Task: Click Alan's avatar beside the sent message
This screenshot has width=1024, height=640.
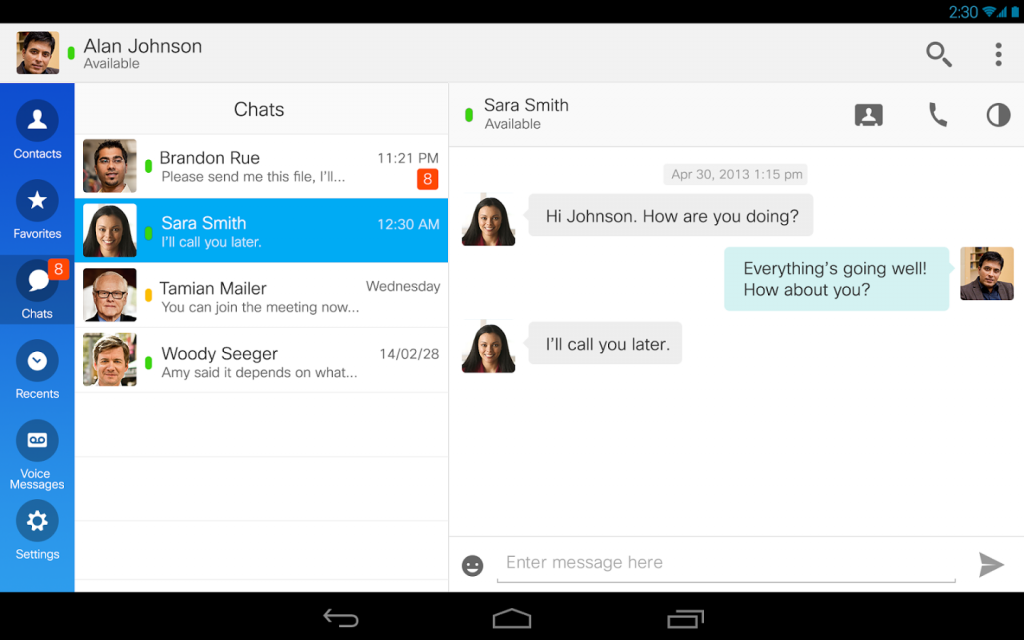Action: (987, 274)
